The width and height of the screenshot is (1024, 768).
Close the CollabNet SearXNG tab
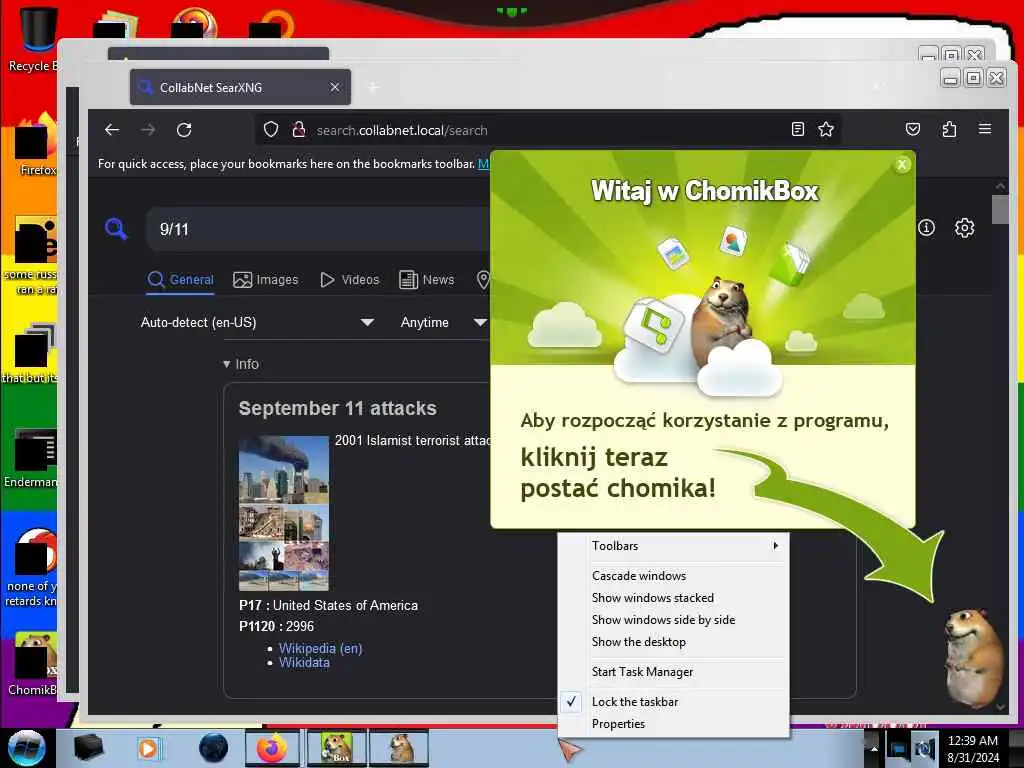(334, 87)
